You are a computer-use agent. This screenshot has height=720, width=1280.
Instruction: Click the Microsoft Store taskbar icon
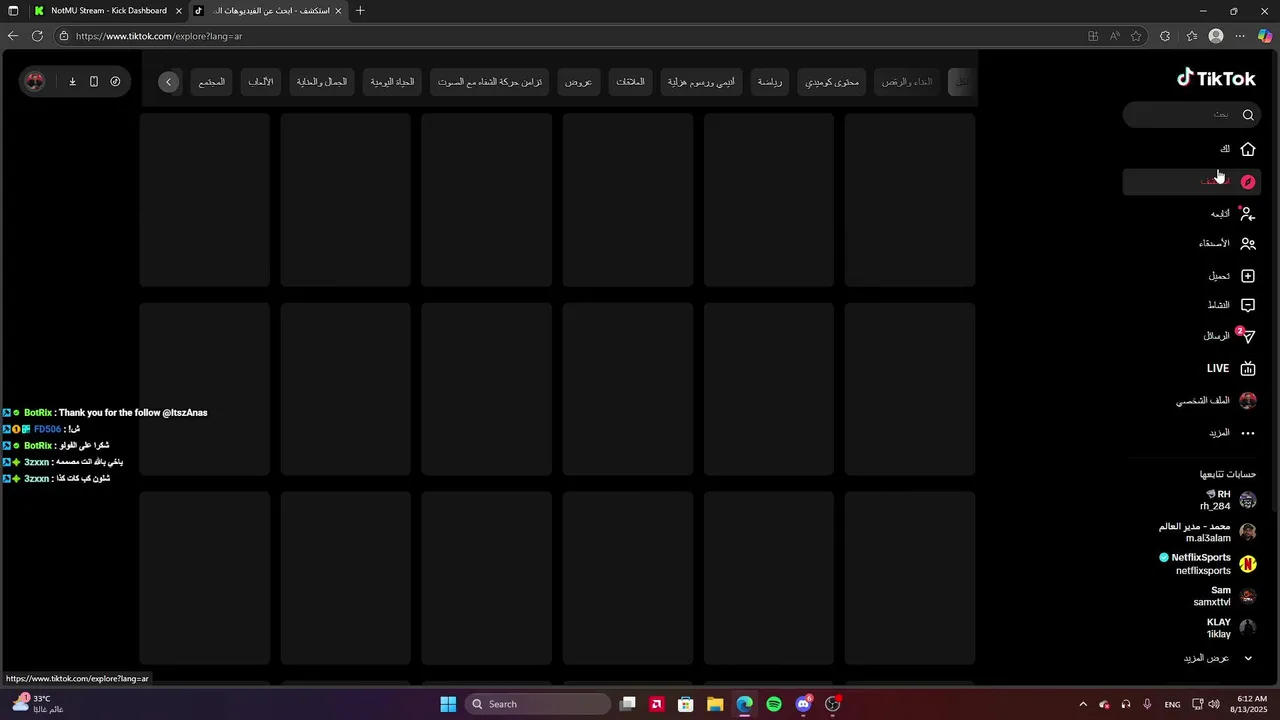point(686,704)
